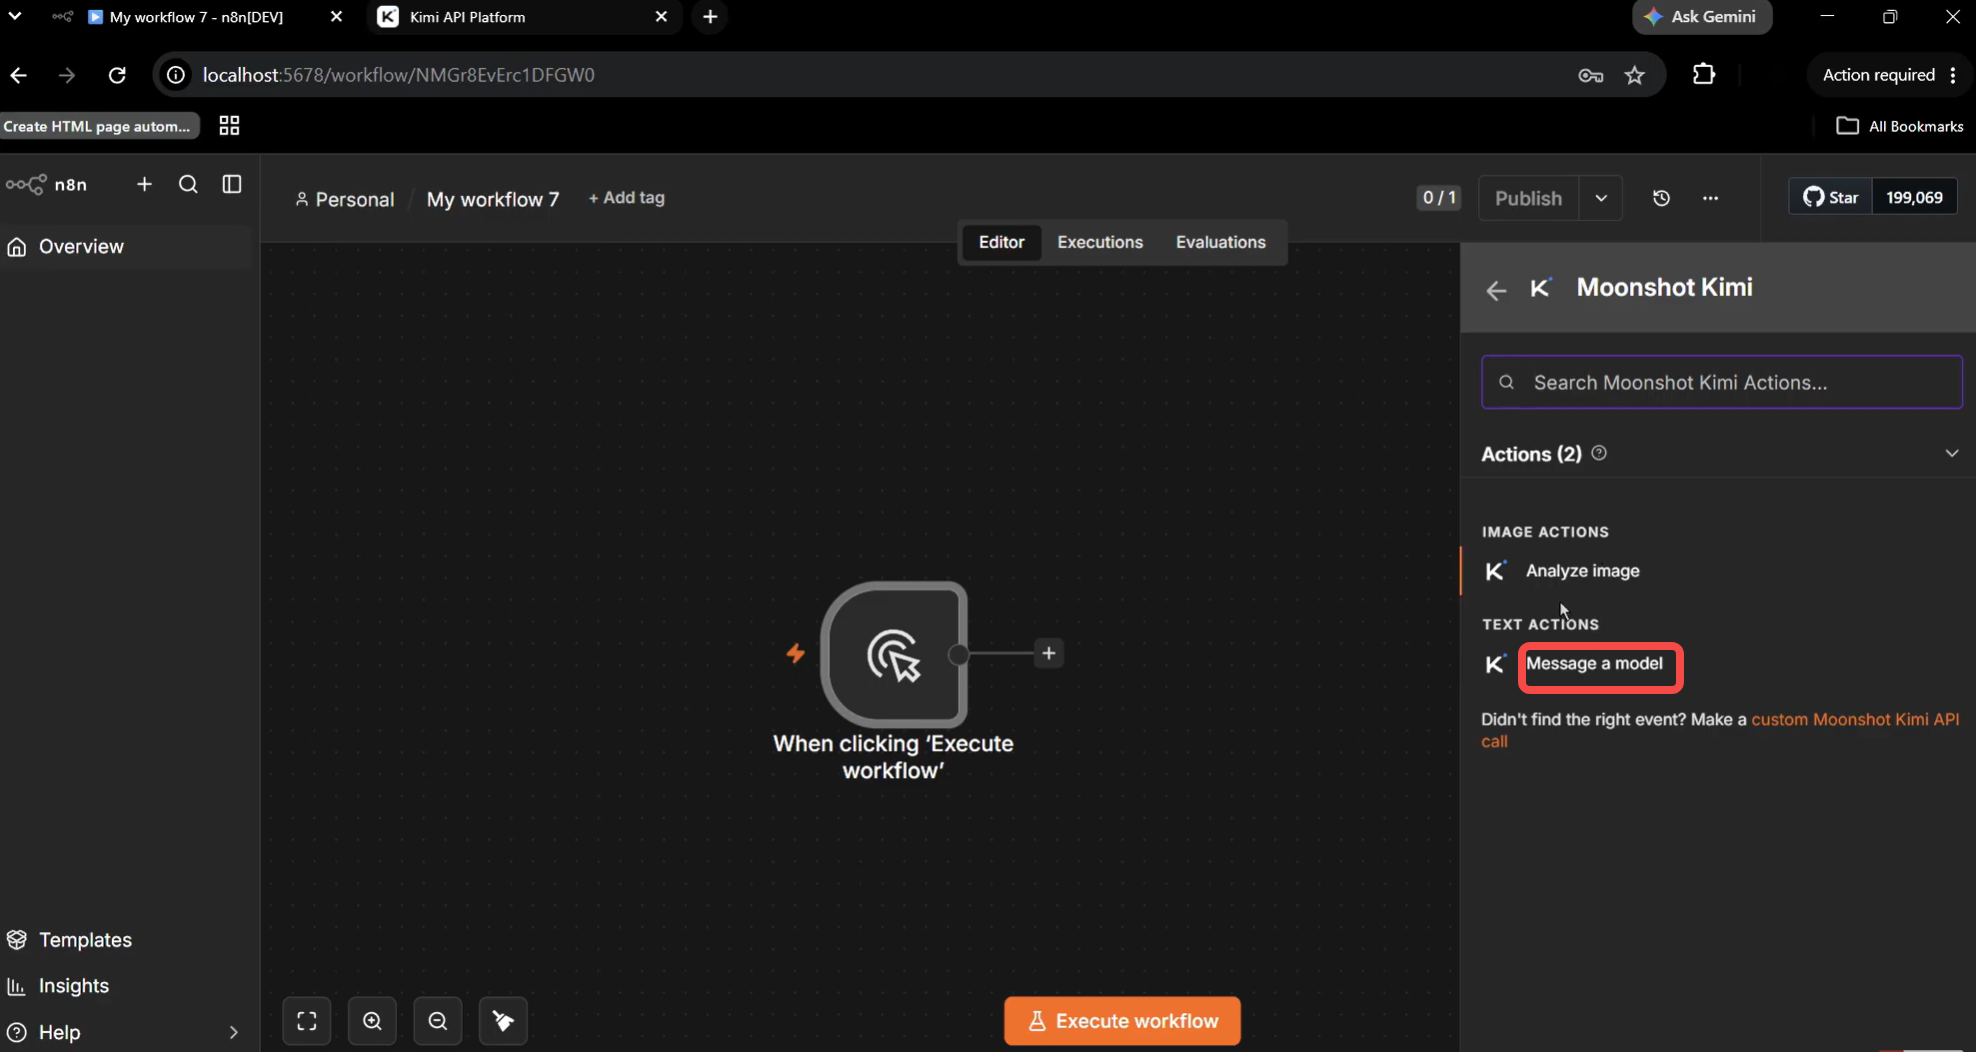Click the browser address bar URL
Screen dimensions: 1976x1052
click(x=399, y=75)
